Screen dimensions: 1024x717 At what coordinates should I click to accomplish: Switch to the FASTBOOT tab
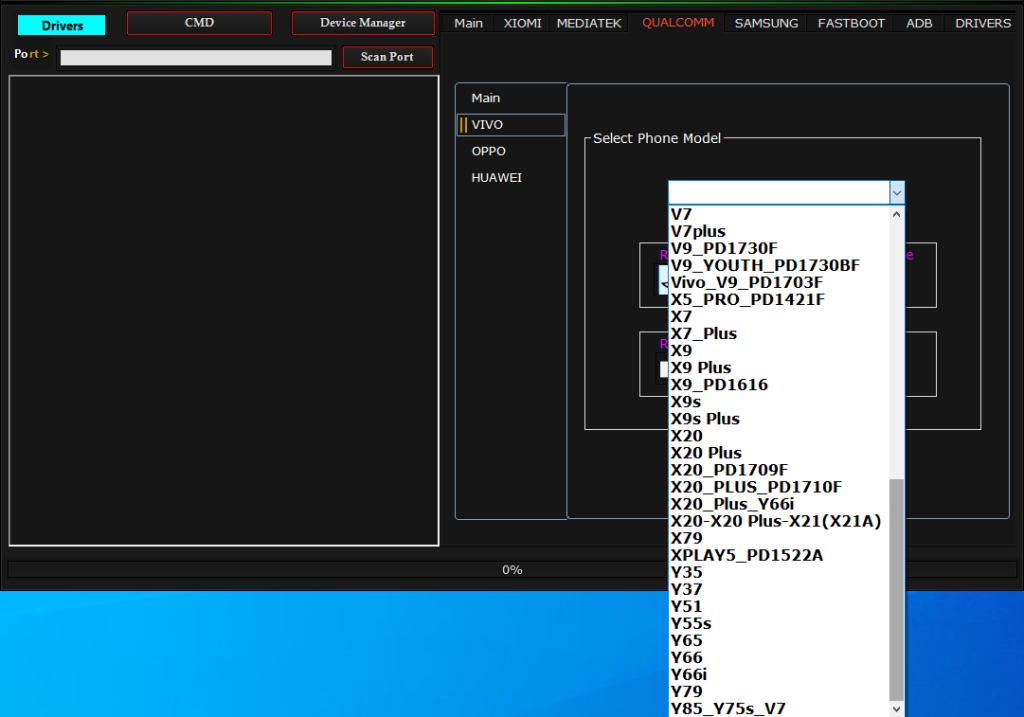click(851, 24)
